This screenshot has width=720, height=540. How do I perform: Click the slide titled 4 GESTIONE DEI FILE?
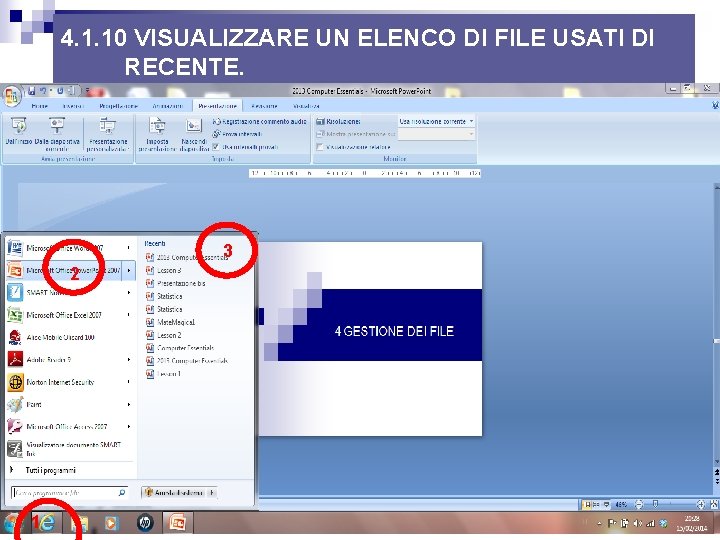click(x=370, y=339)
